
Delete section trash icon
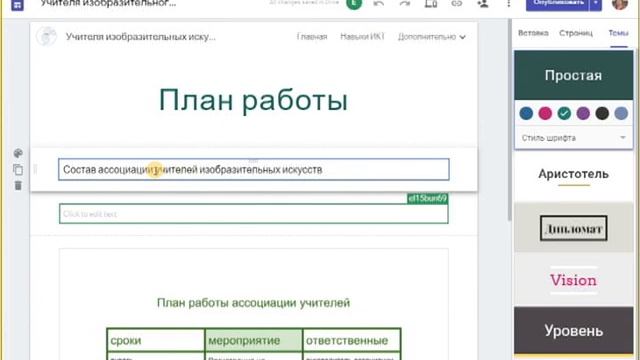pos(18,186)
